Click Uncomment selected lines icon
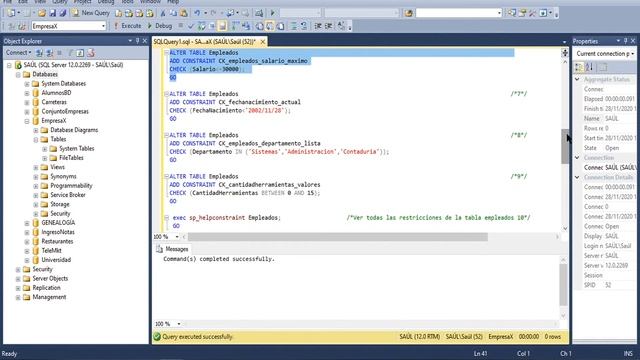The image size is (640, 360). click(304, 26)
